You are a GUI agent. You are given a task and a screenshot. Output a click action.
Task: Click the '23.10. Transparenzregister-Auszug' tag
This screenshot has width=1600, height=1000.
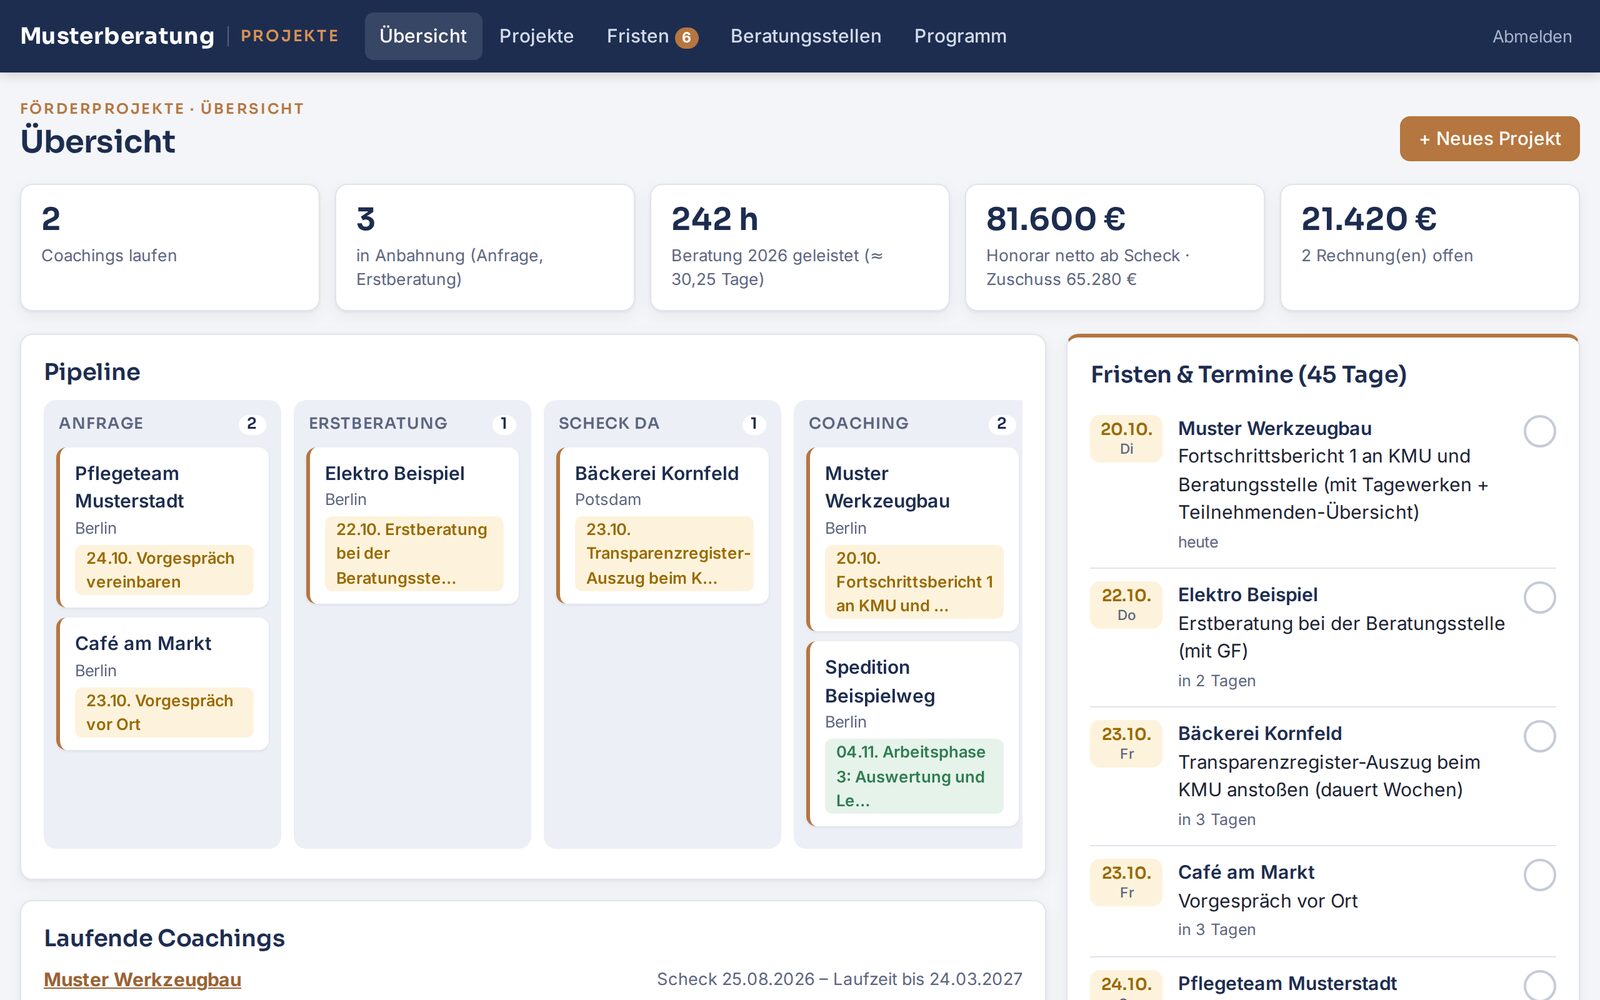664,553
